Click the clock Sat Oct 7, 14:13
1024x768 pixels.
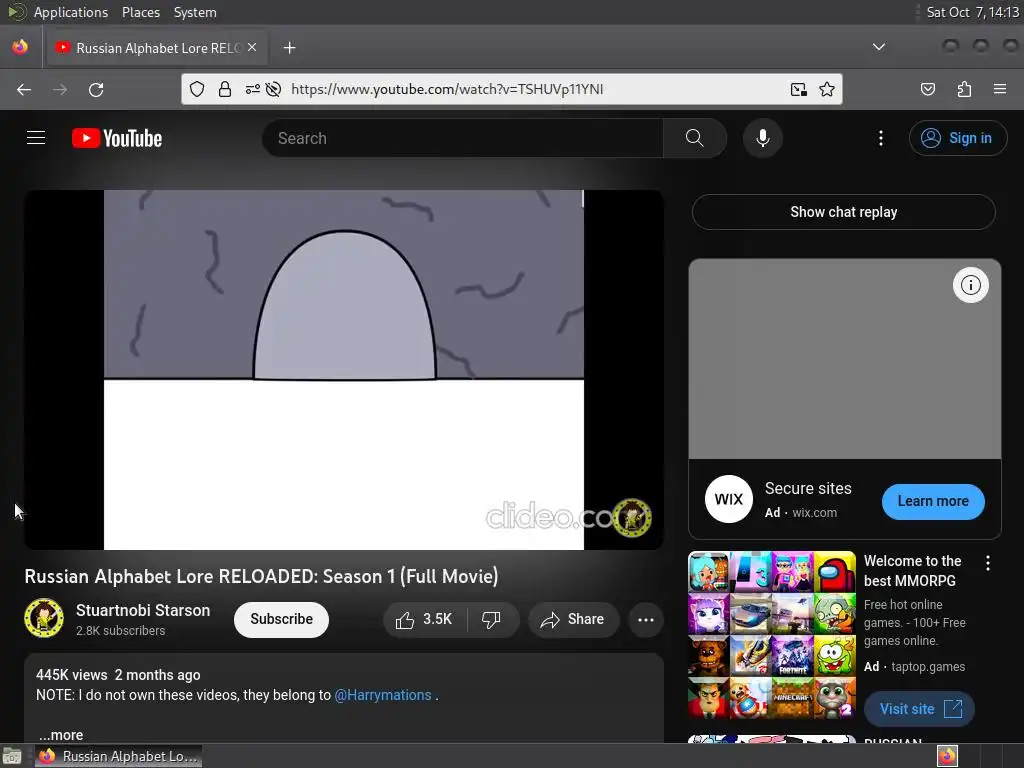pyautogui.click(x=972, y=12)
